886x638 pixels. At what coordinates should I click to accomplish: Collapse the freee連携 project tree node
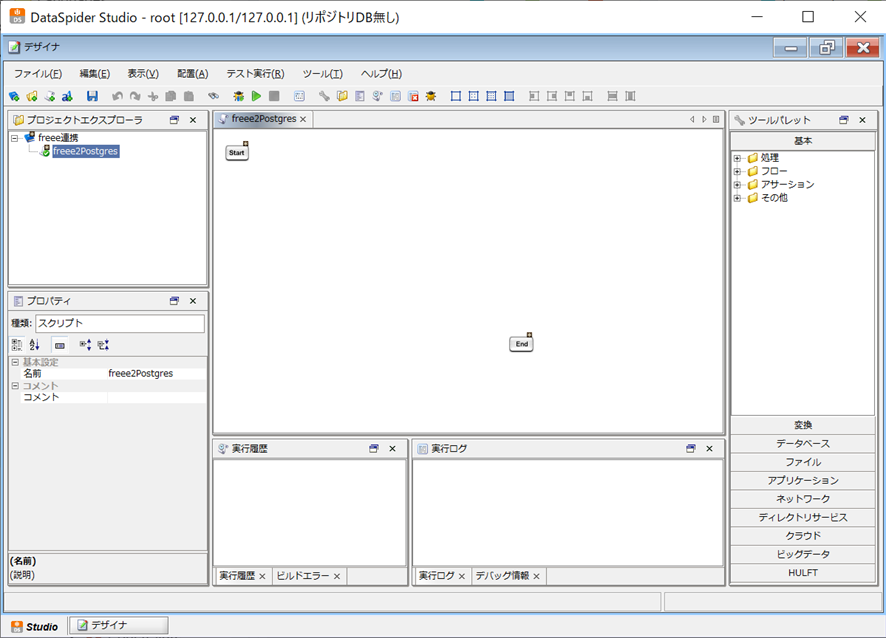click(15, 138)
